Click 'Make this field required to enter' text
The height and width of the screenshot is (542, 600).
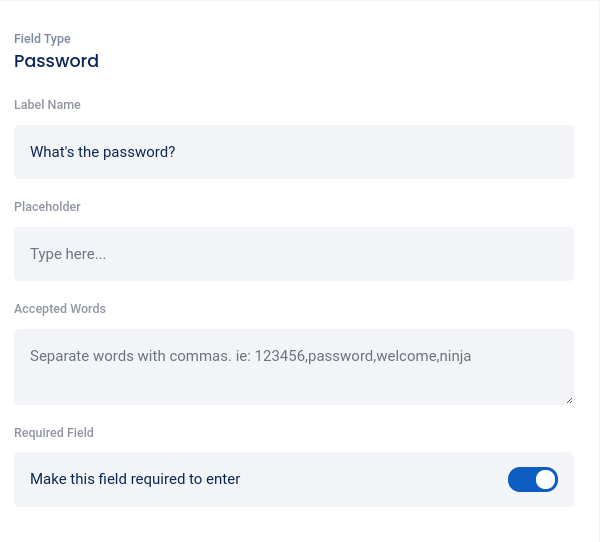135,479
